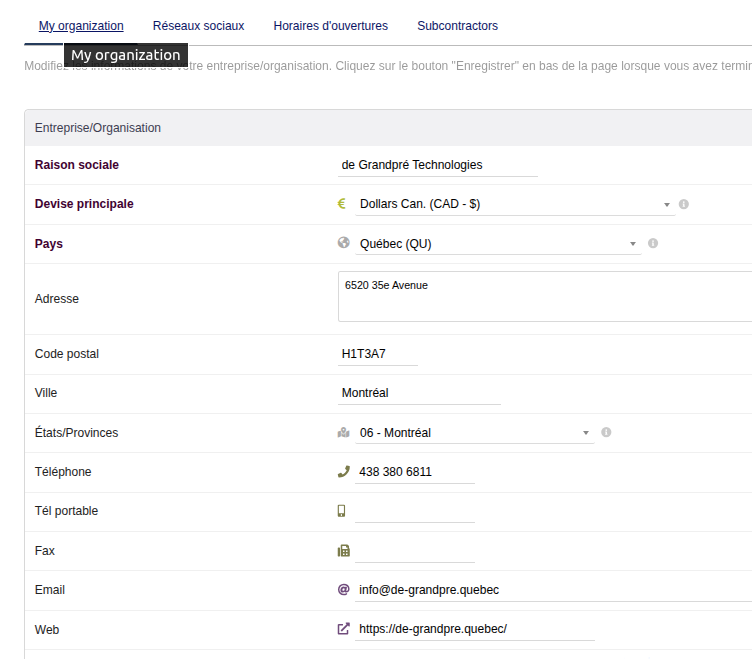Image resolution: width=752 pixels, height=659 pixels.
Task: Open the Devise principale currency dropdown
Action: point(515,204)
